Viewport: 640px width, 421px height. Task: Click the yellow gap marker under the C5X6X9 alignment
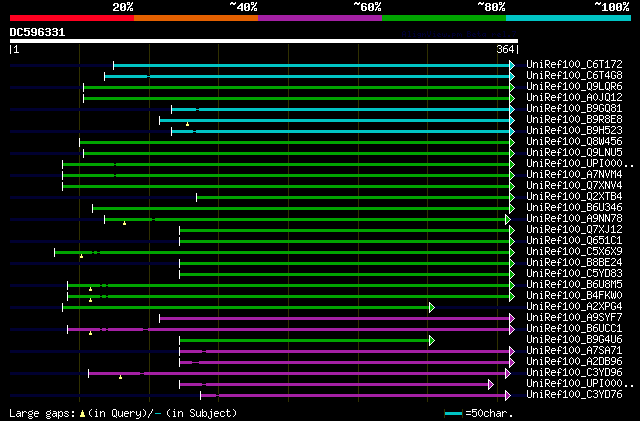pyautogui.click(x=81, y=256)
